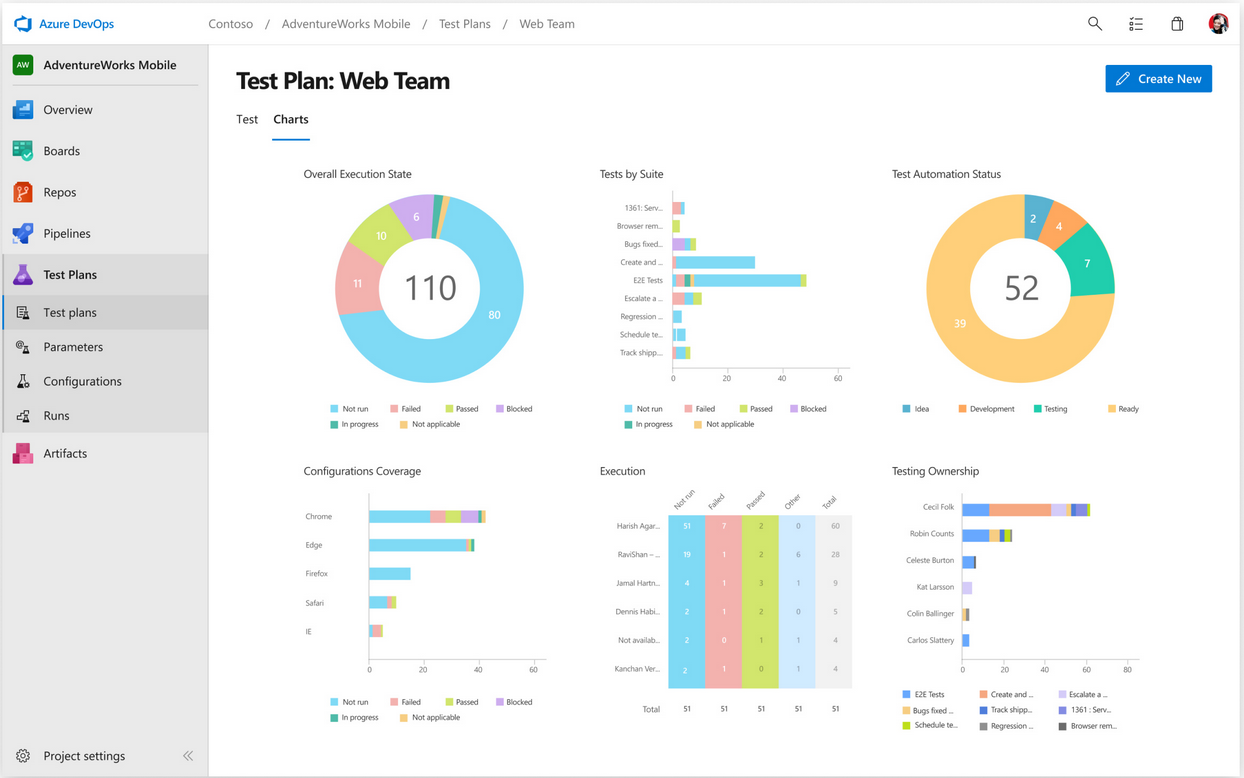Click the AdventureWorks Mobile breadcrumb link
This screenshot has height=778, width=1244.
tap(346, 24)
